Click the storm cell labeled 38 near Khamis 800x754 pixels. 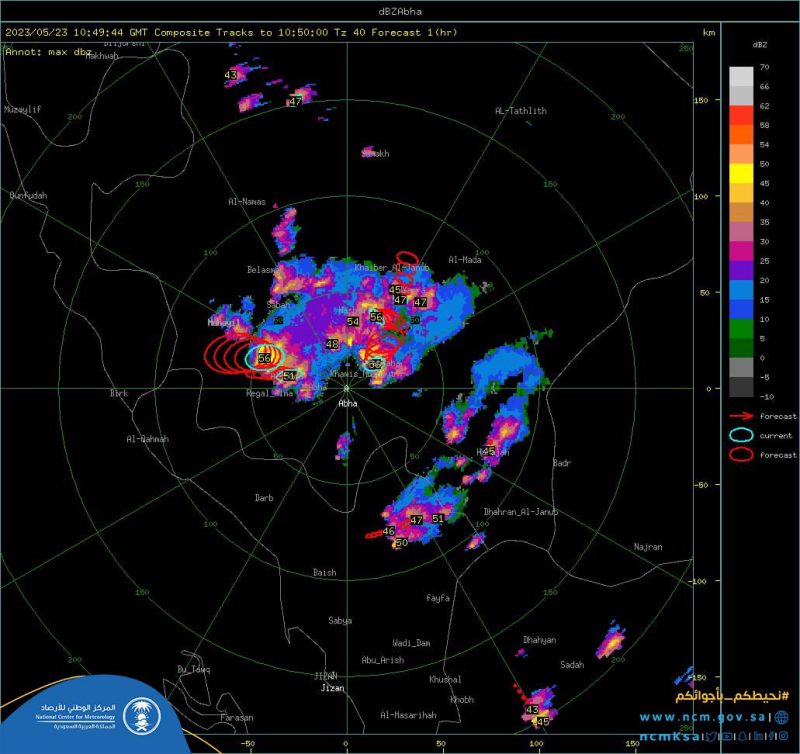pos(376,364)
